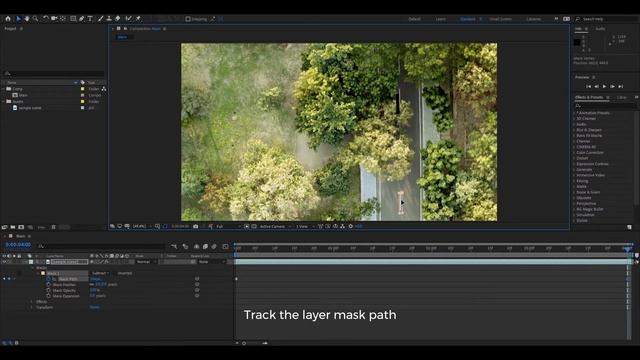The width and height of the screenshot is (640, 360).
Task: Open the viewer magnification ratio dropdown
Action: click(x=142, y=227)
